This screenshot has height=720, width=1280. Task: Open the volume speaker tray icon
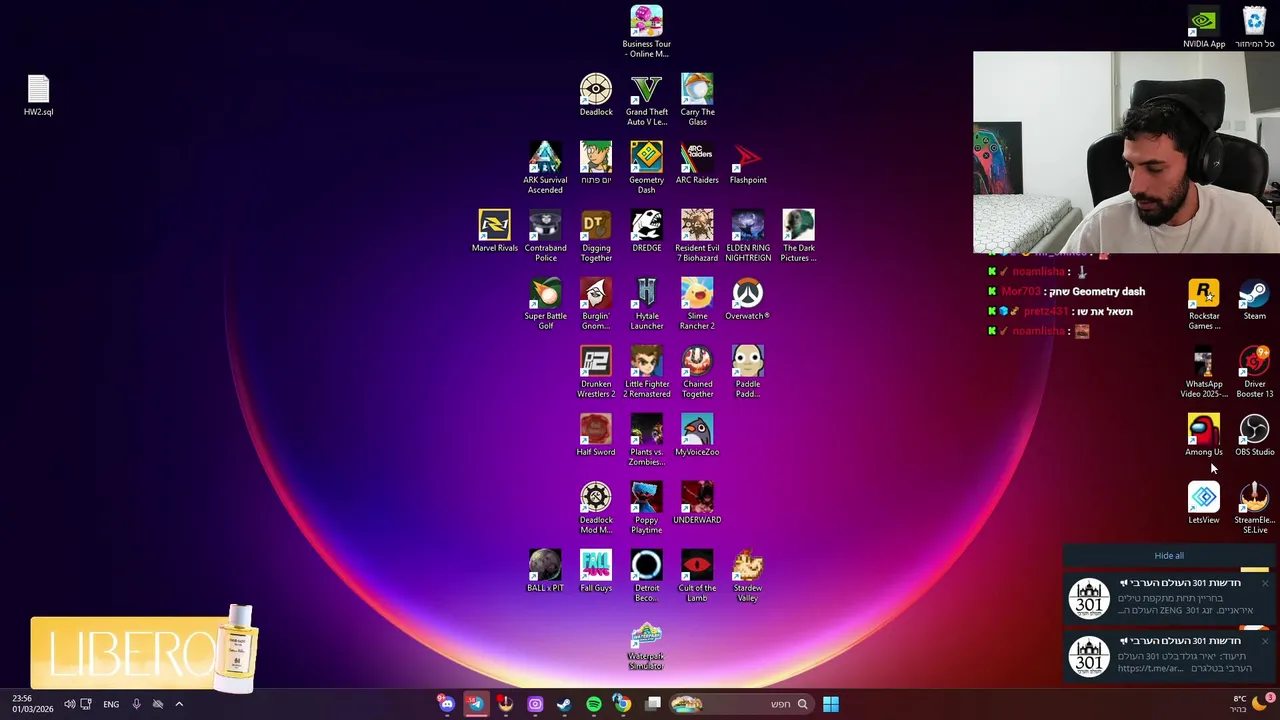click(x=69, y=704)
